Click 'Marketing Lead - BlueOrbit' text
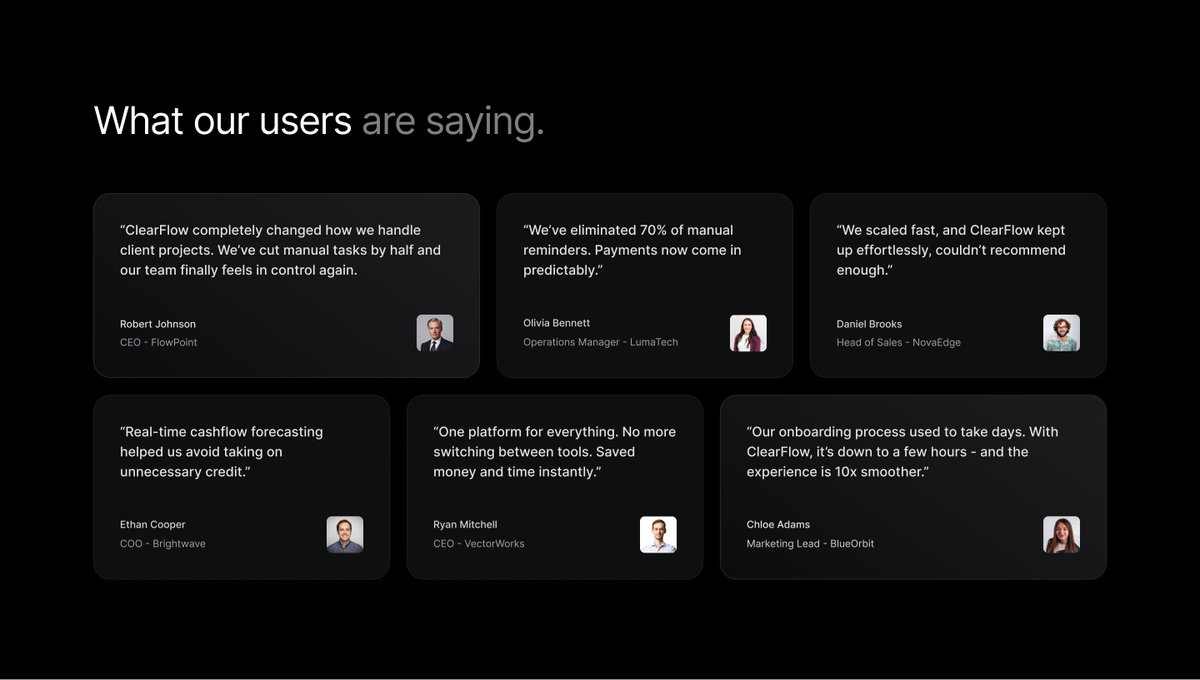Viewport: 1200px width, 680px height. tap(811, 544)
